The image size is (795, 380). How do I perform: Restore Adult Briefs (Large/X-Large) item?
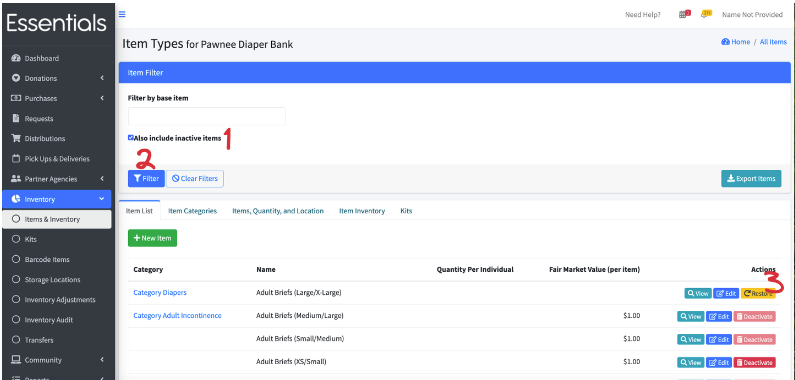pos(758,293)
